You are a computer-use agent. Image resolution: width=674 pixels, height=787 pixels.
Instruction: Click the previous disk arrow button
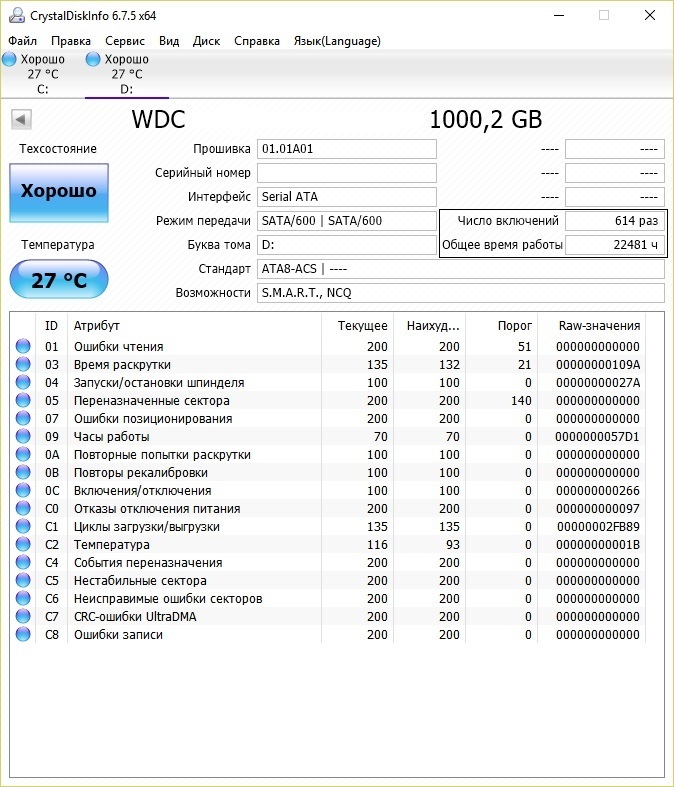21,119
